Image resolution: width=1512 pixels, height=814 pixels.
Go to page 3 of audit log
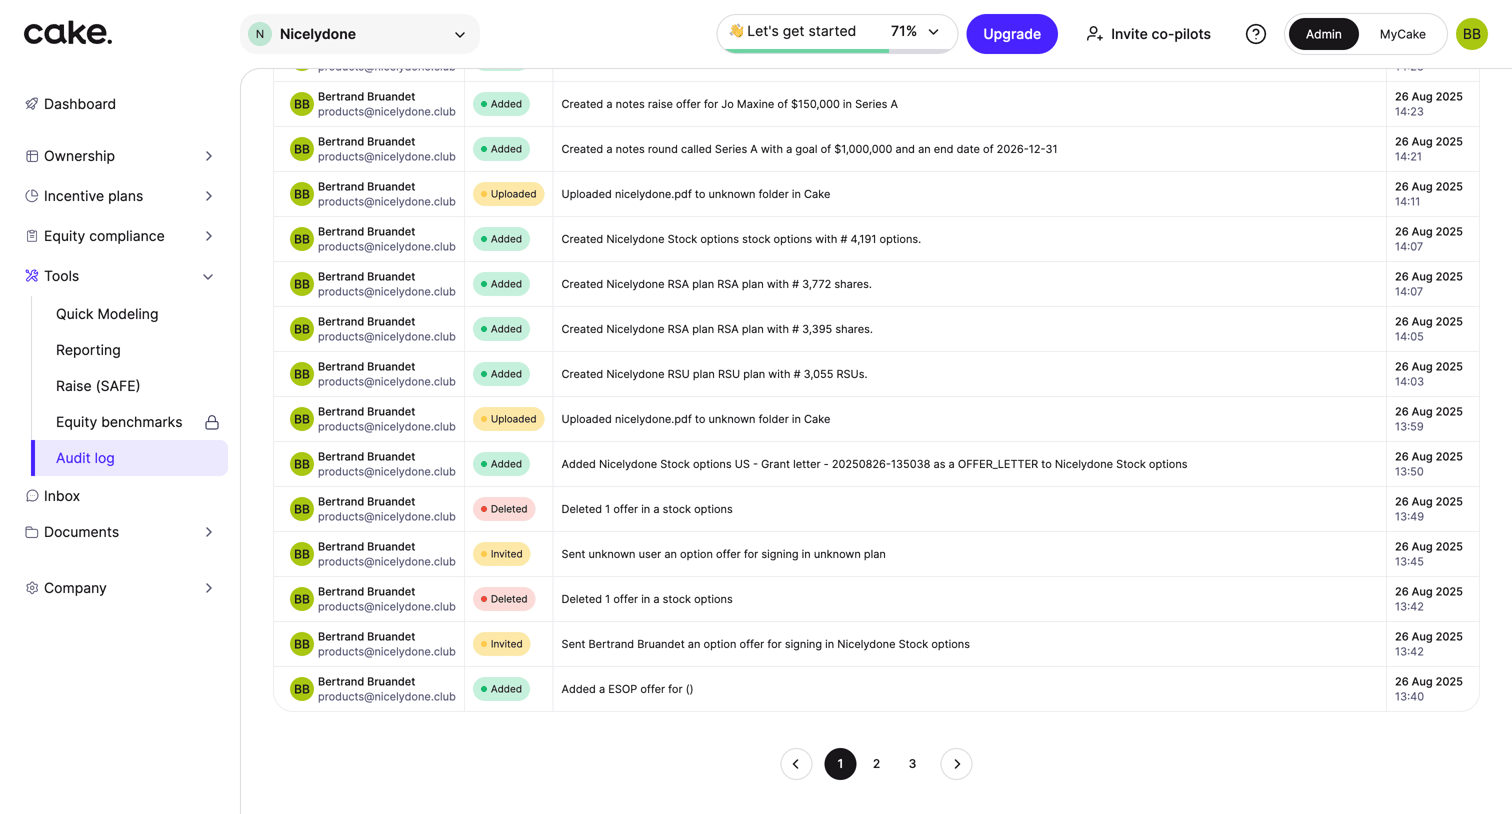tap(912, 764)
